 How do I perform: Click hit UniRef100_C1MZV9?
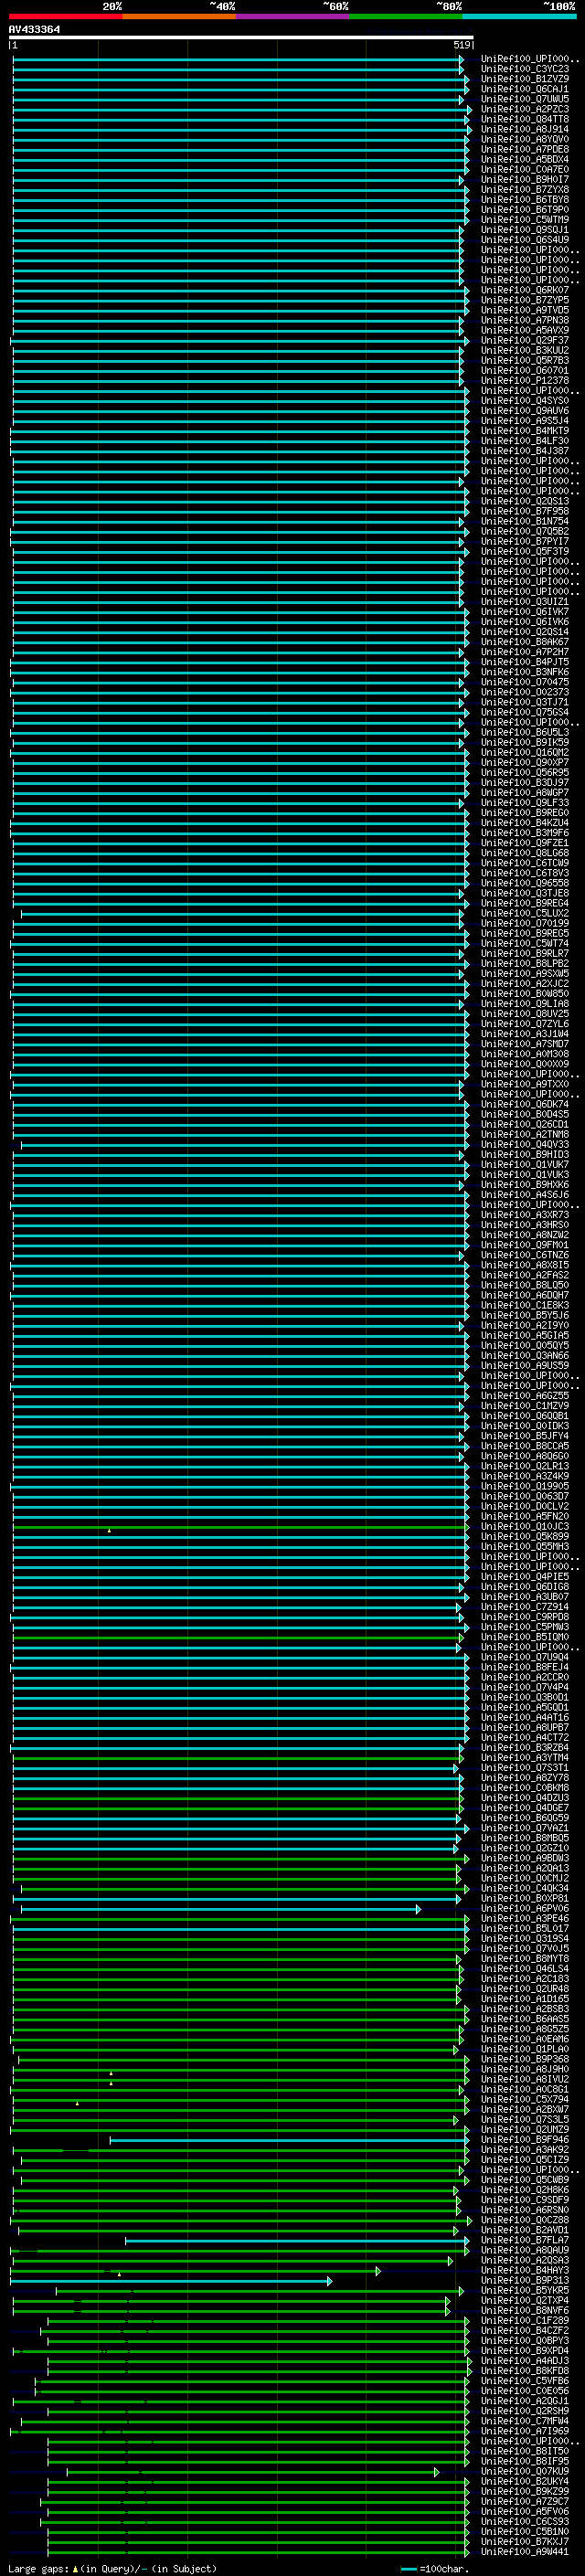[525, 1405]
